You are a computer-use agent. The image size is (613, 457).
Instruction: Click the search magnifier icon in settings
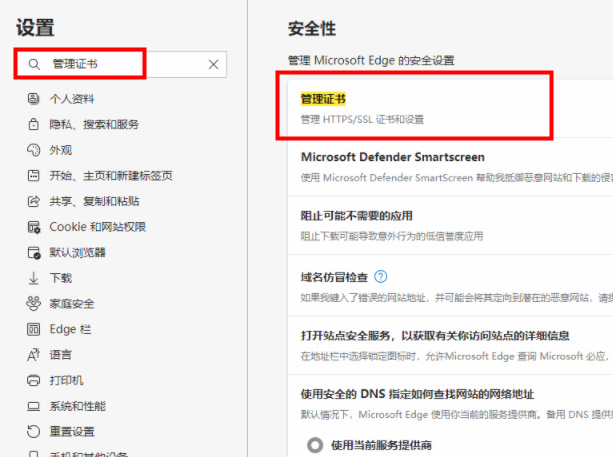[34, 64]
